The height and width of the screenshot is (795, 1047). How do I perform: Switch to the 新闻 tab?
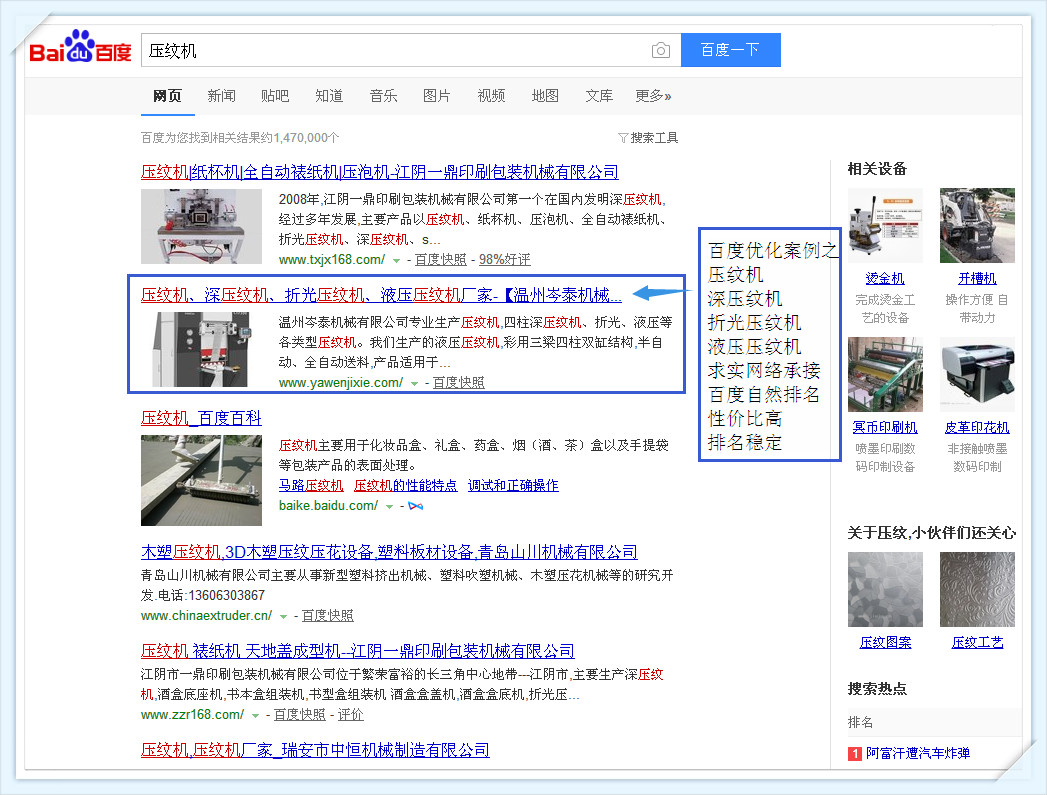pos(221,96)
